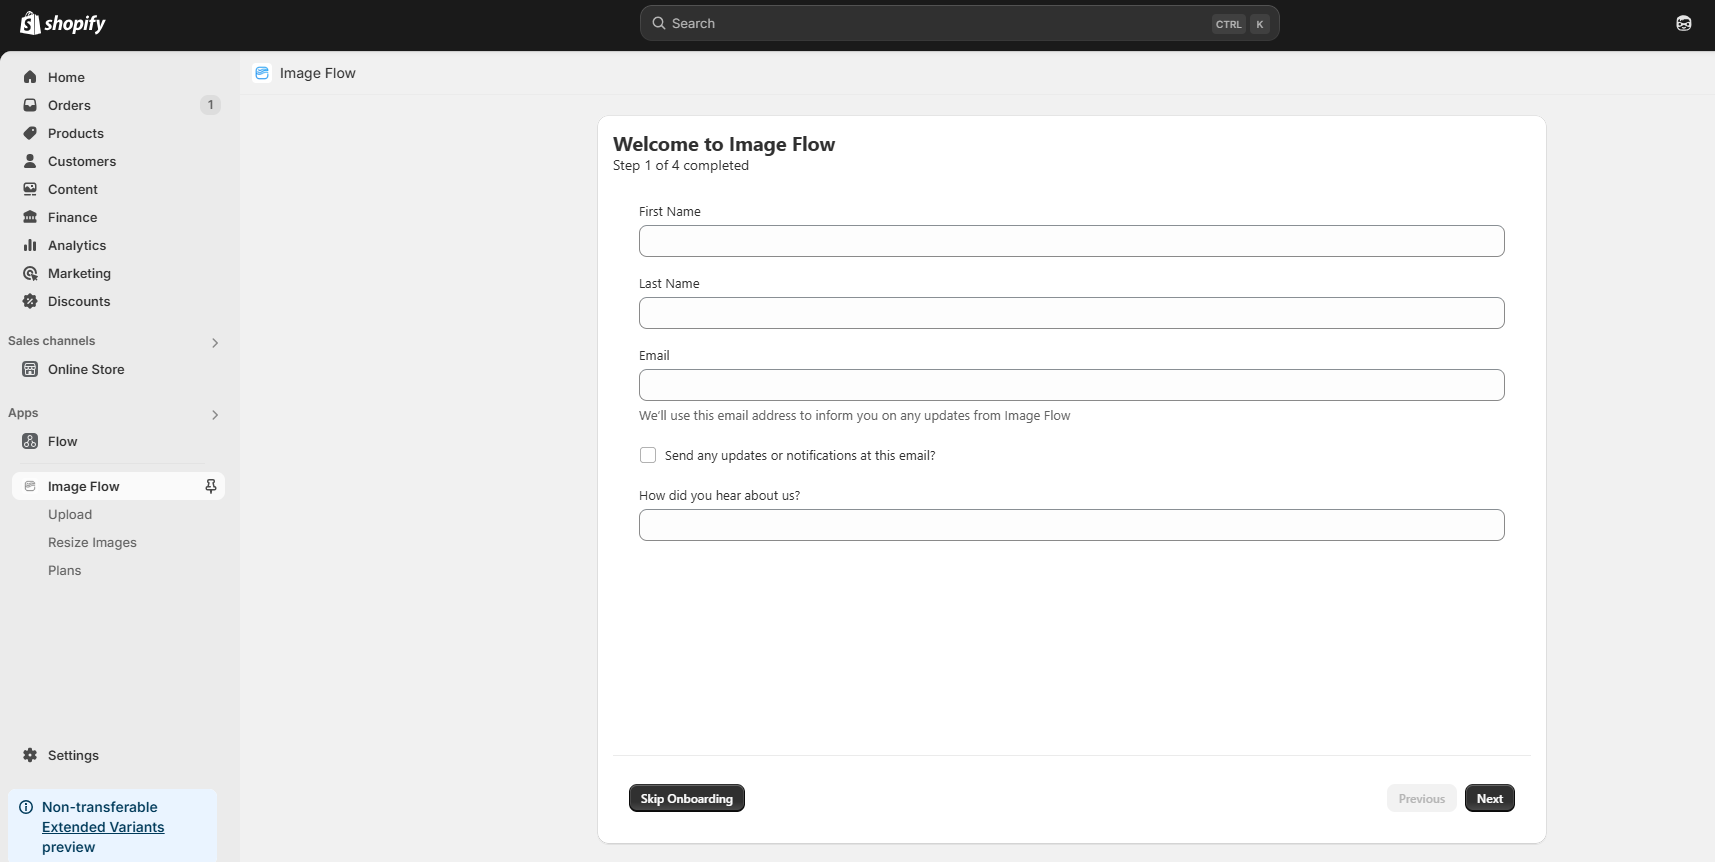Click Step 1 of 4 completed text
Image resolution: width=1715 pixels, height=862 pixels.
(681, 166)
